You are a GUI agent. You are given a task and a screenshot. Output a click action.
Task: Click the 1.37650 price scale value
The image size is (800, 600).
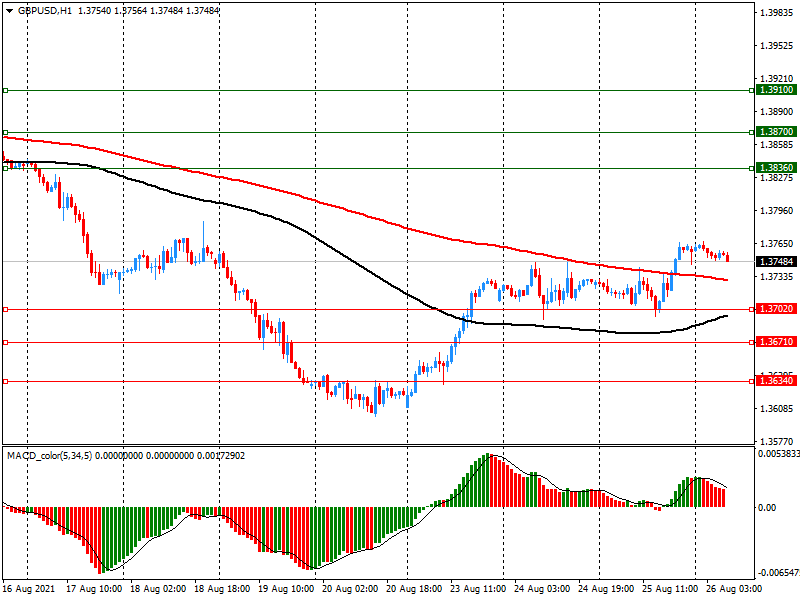[777, 243]
